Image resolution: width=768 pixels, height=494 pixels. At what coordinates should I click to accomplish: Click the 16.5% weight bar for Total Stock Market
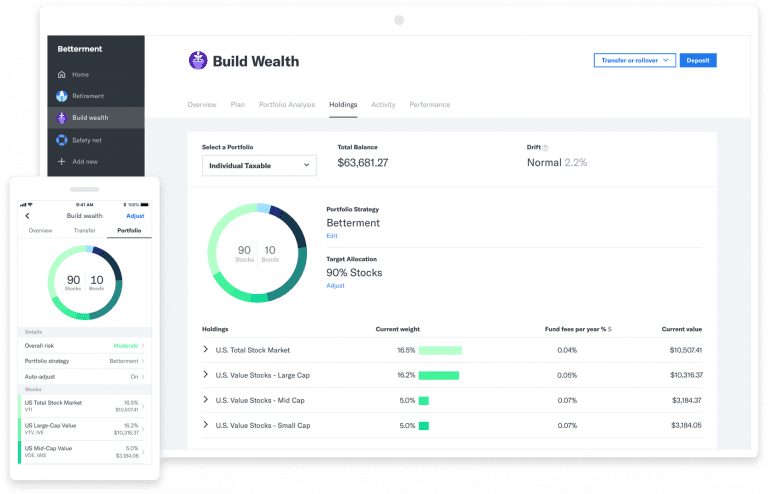pyautogui.click(x=440, y=350)
